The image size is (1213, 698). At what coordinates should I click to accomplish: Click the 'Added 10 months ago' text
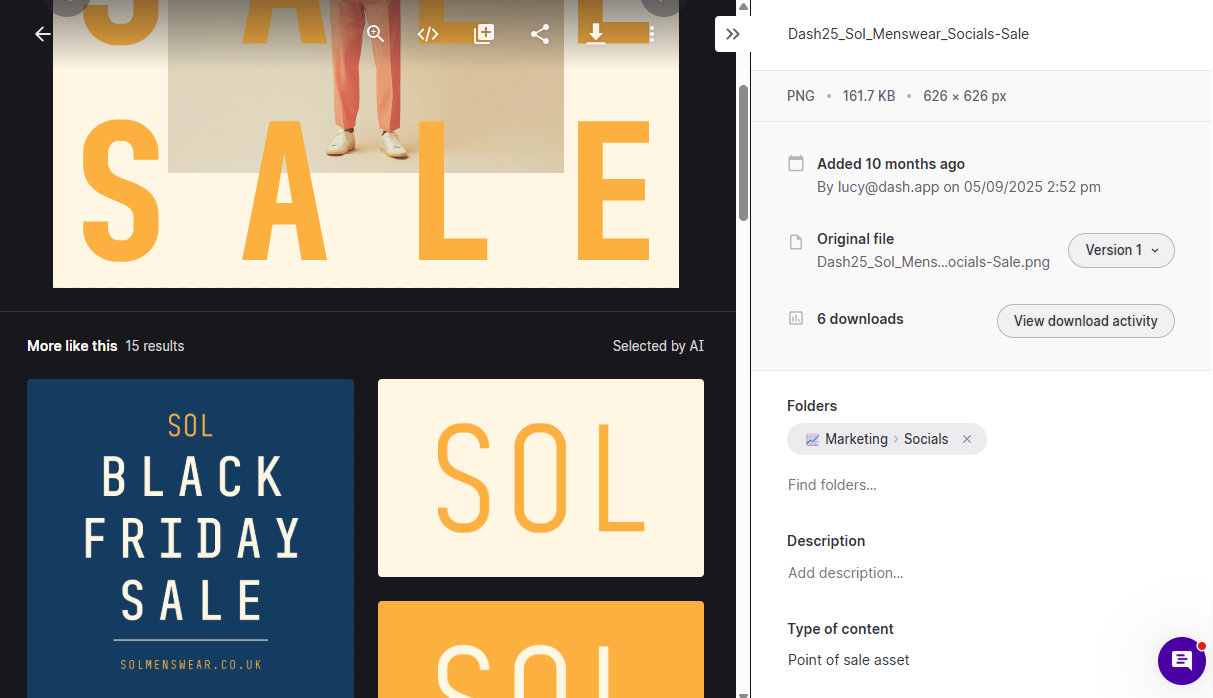891,164
